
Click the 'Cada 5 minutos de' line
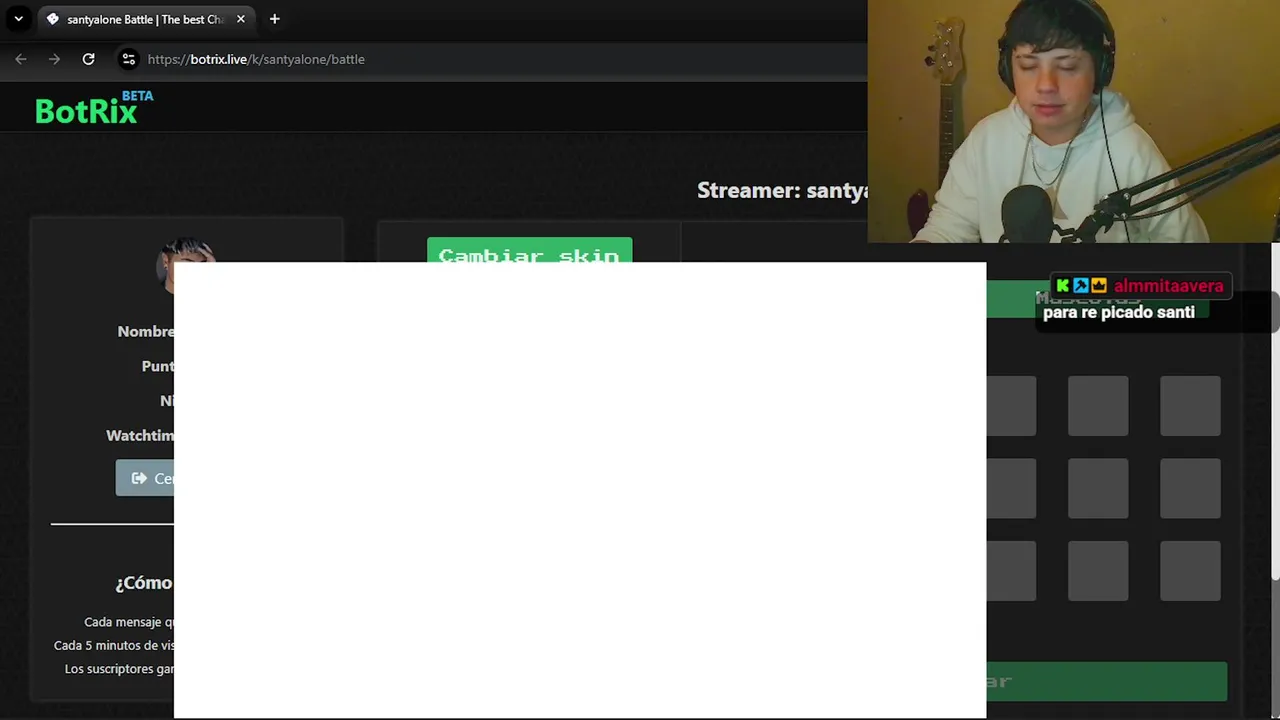pyautogui.click(x=114, y=645)
